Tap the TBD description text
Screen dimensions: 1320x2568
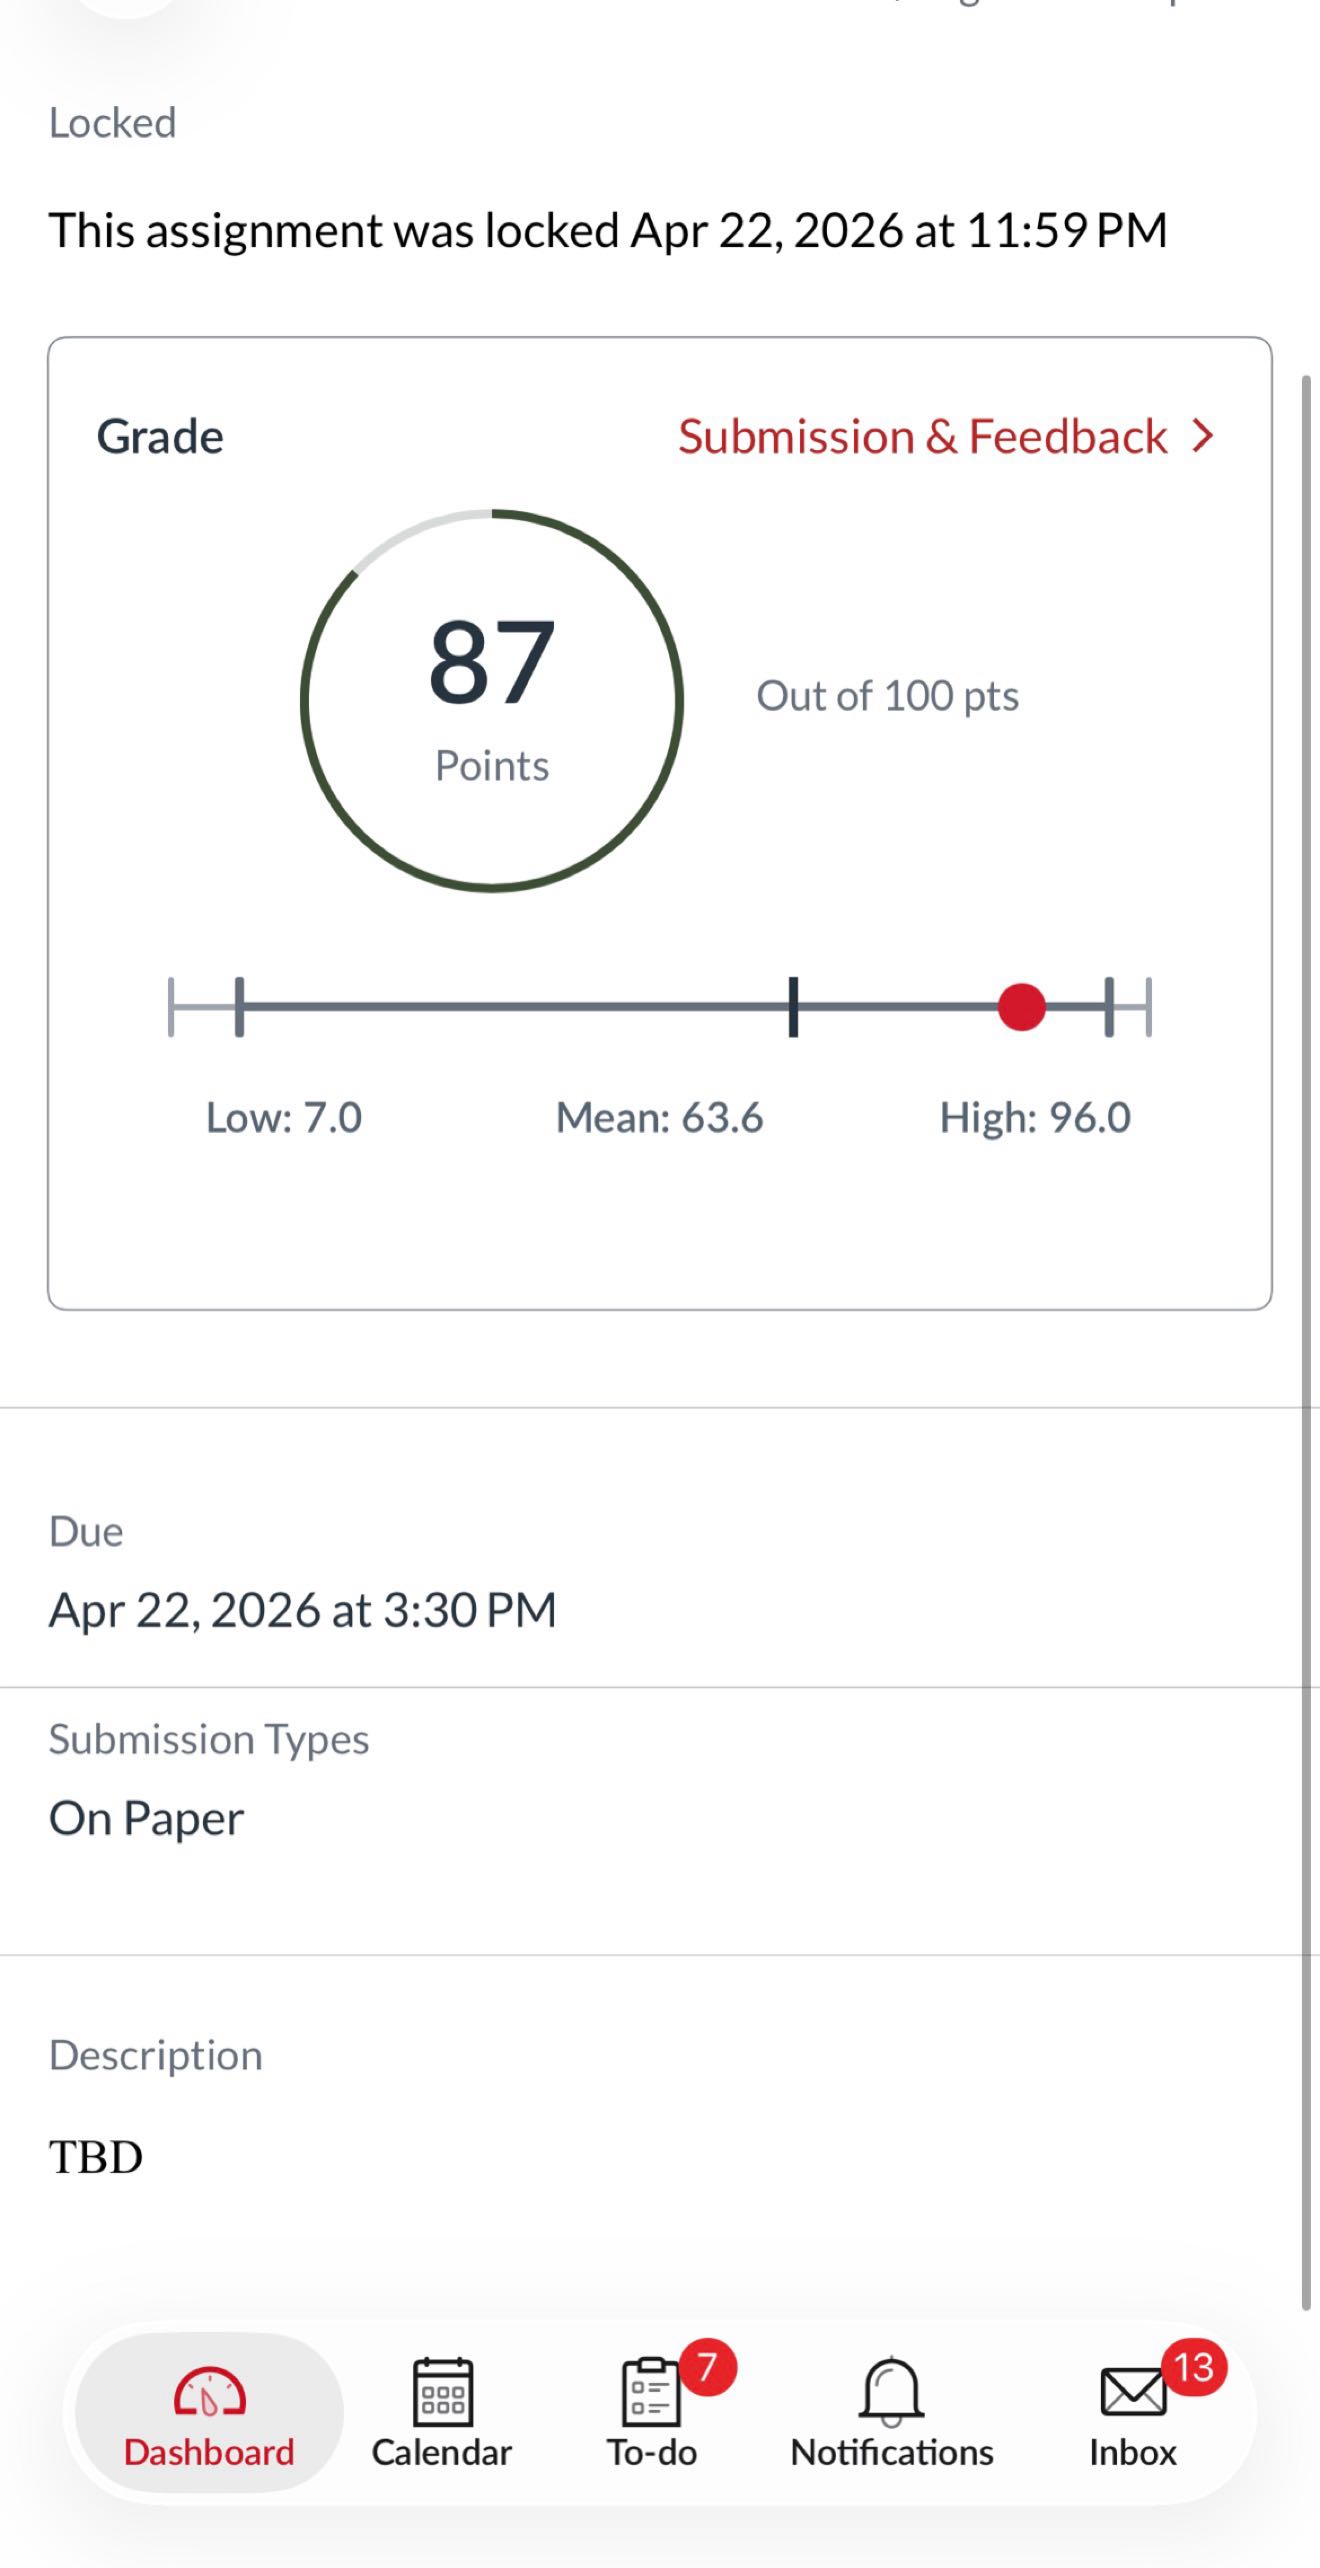click(x=96, y=2157)
